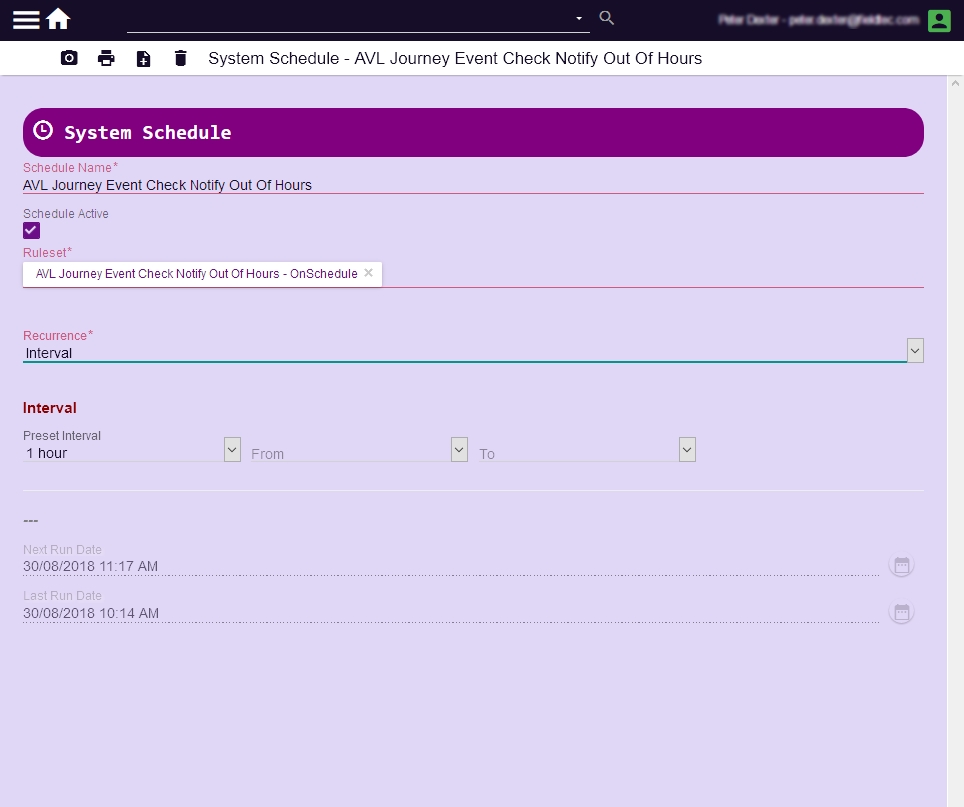Viewport: 964px width, 807px height.
Task: Open the Next Run Date calendar picker
Action: pos(901,564)
